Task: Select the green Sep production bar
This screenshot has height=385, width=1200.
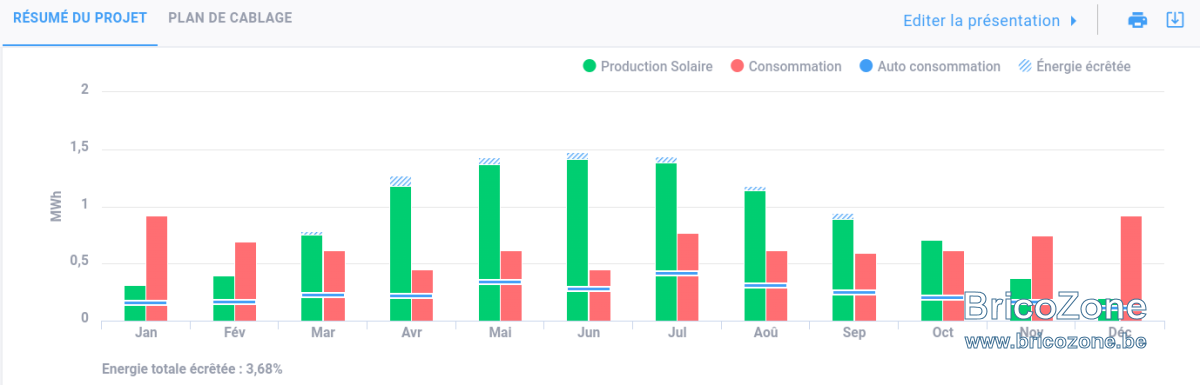Action: 843,270
